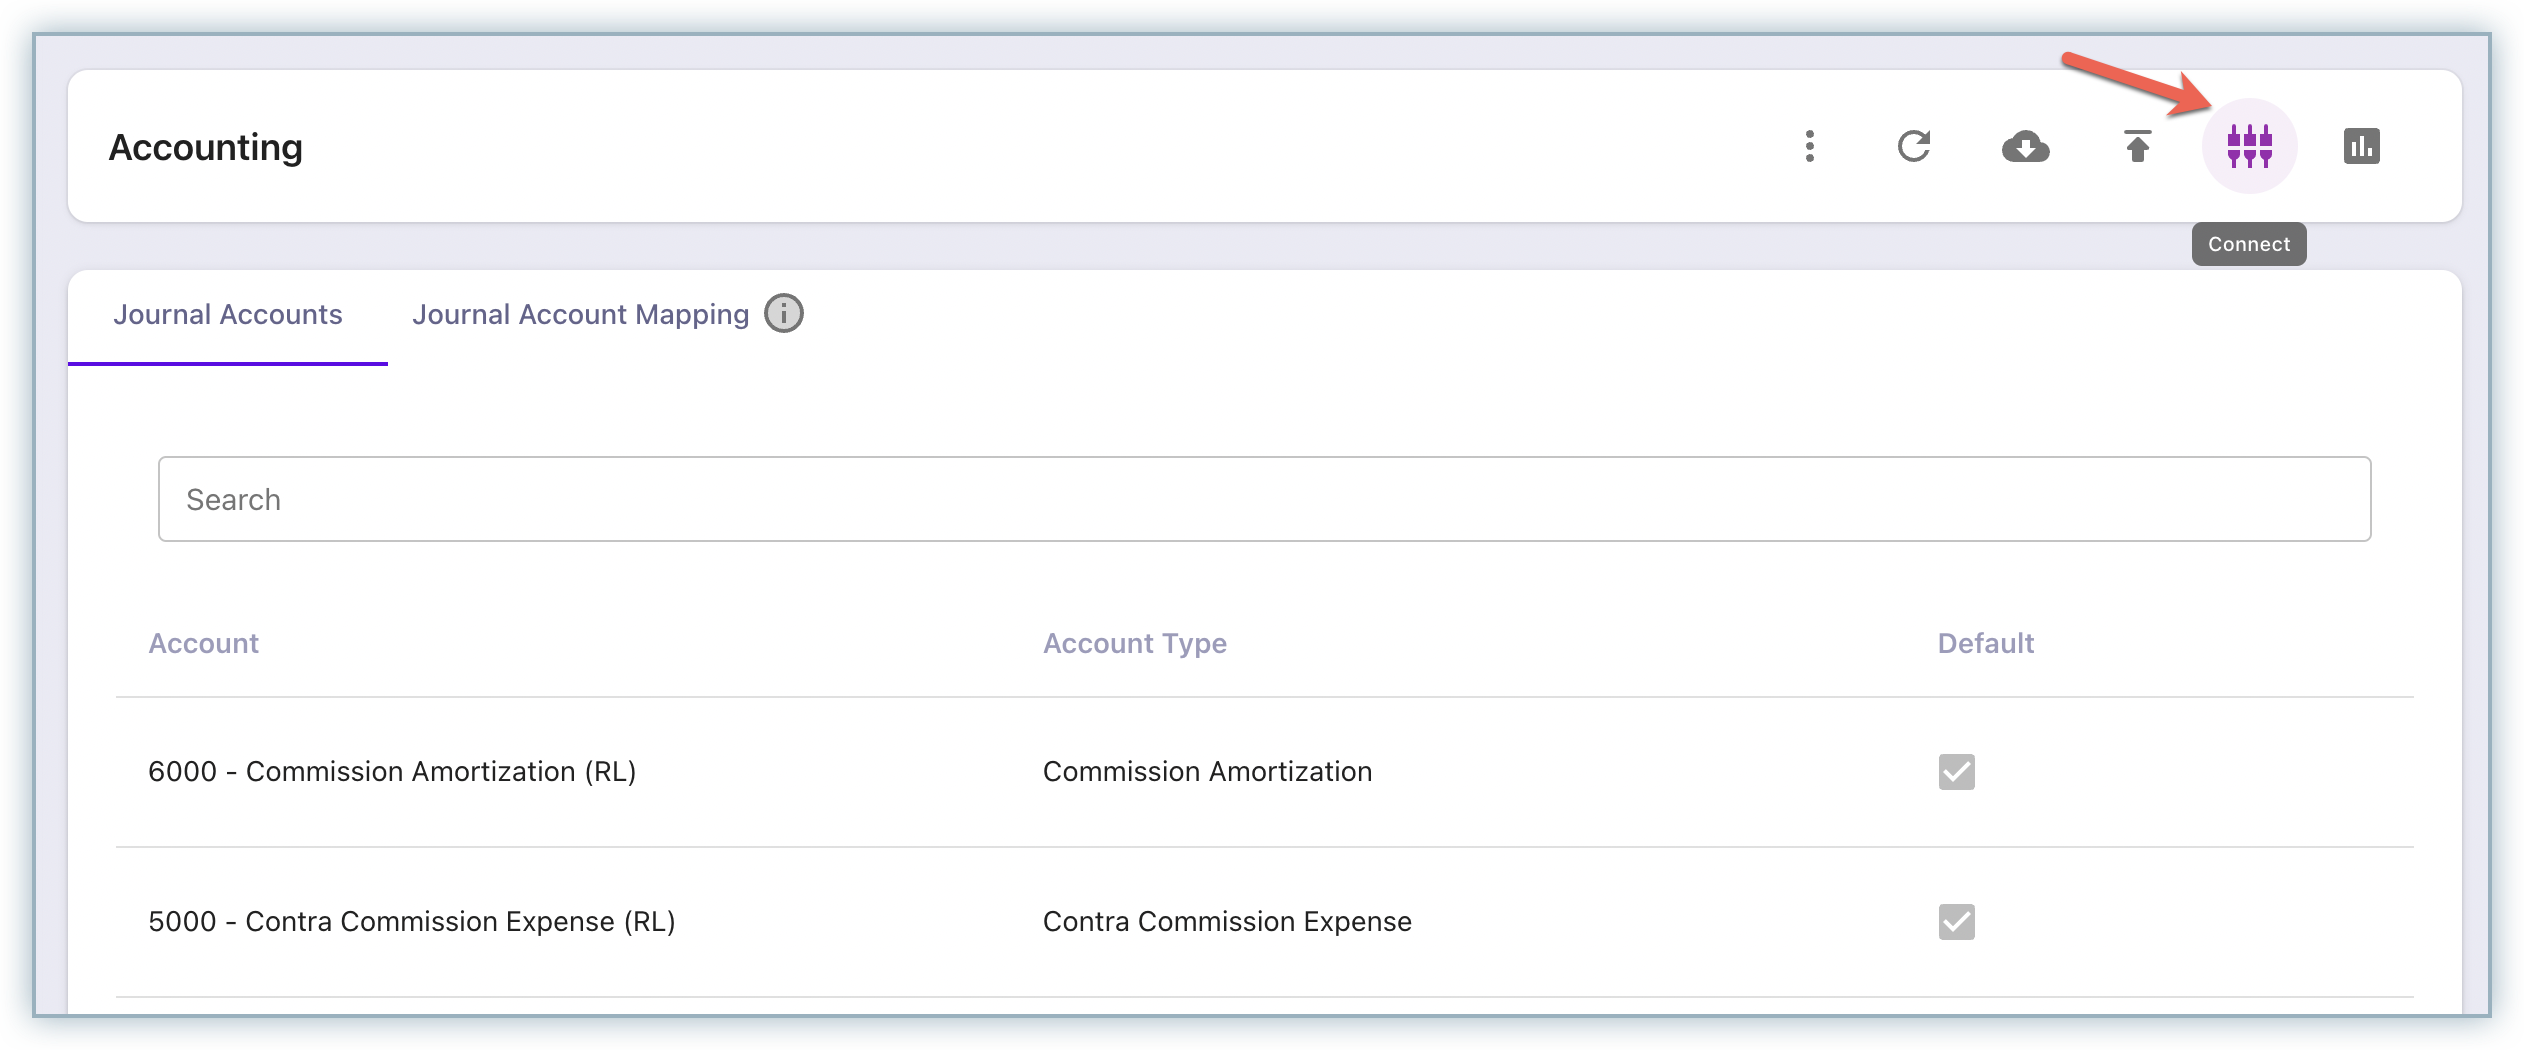2524x1050 pixels.
Task: Switch to the Journal Accounts tab
Action: click(228, 314)
